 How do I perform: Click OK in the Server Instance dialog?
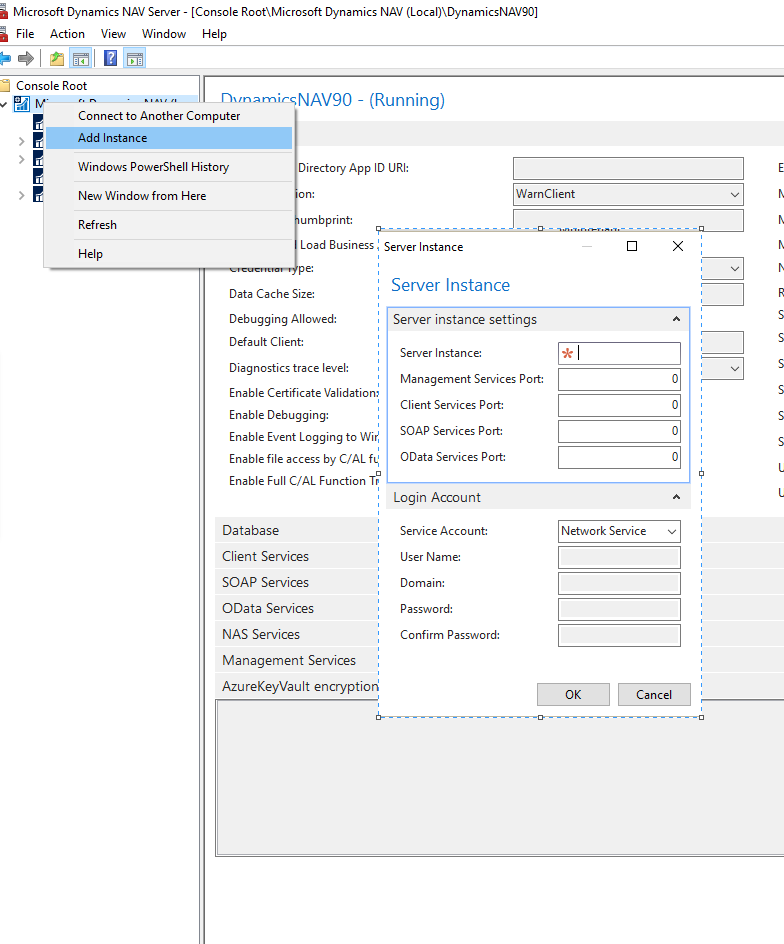point(573,695)
